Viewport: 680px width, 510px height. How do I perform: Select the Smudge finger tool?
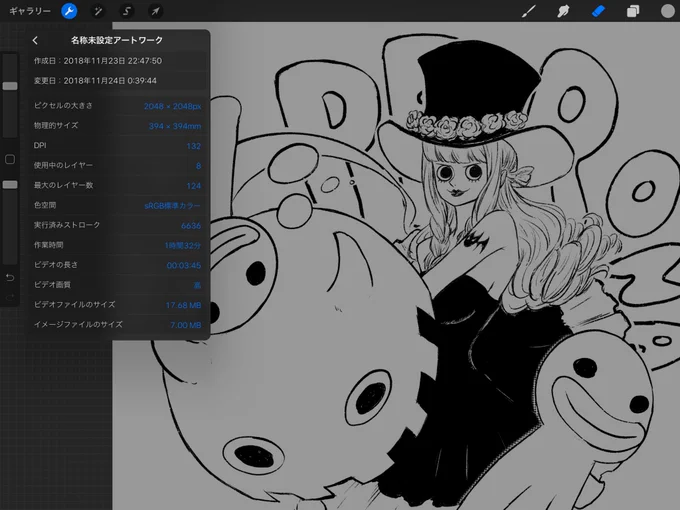click(563, 11)
